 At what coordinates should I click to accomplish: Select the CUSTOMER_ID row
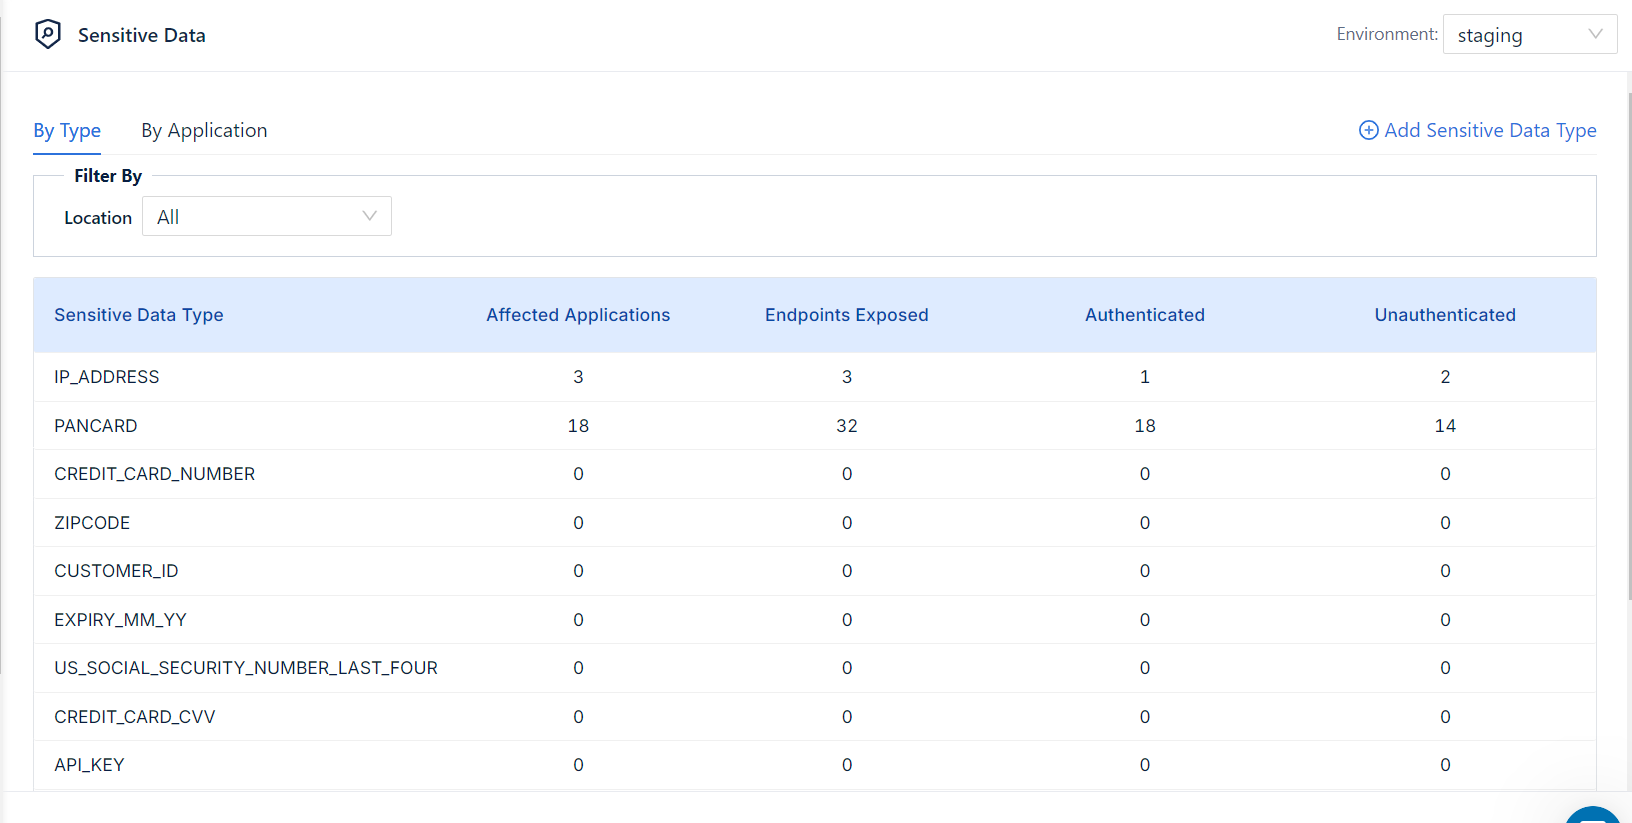click(814, 571)
